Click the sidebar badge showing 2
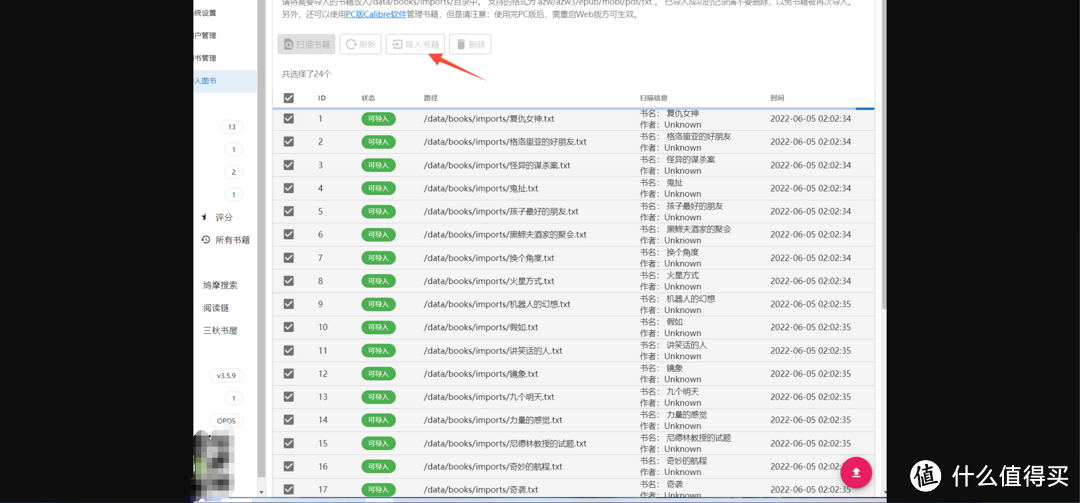Image resolution: width=1080 pixels, height=503 pixels. tap(233, 172)
